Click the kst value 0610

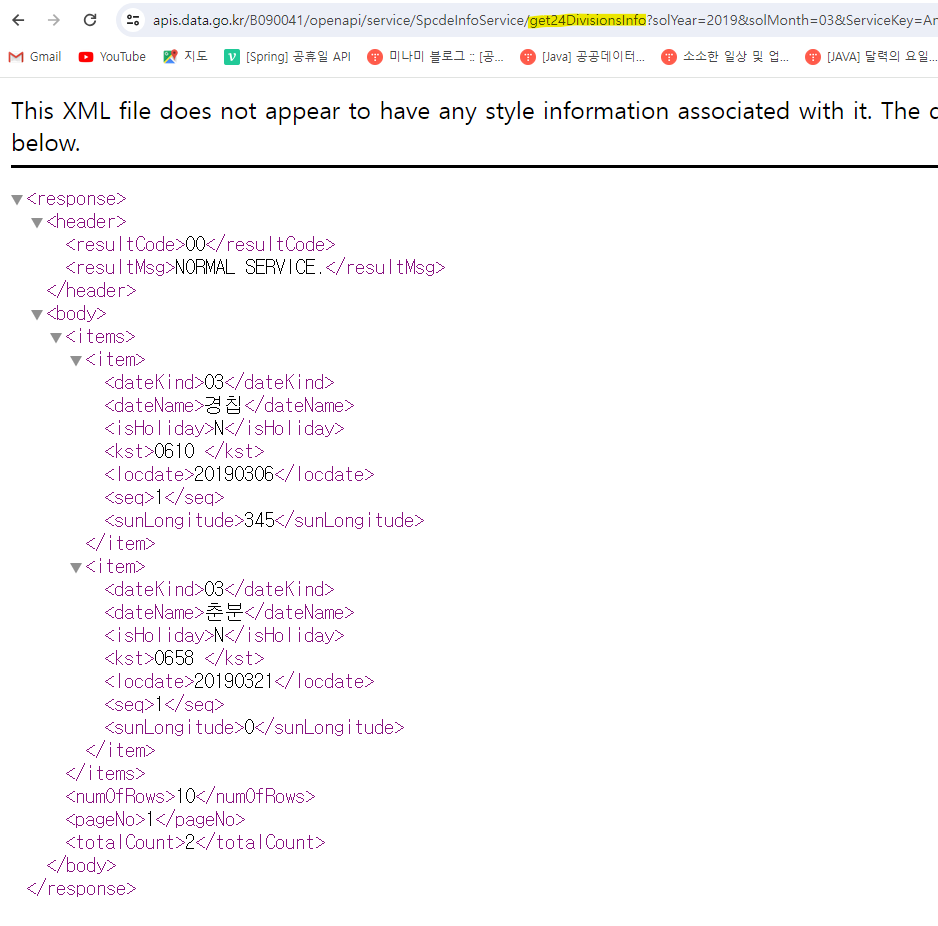click(174, 452)
